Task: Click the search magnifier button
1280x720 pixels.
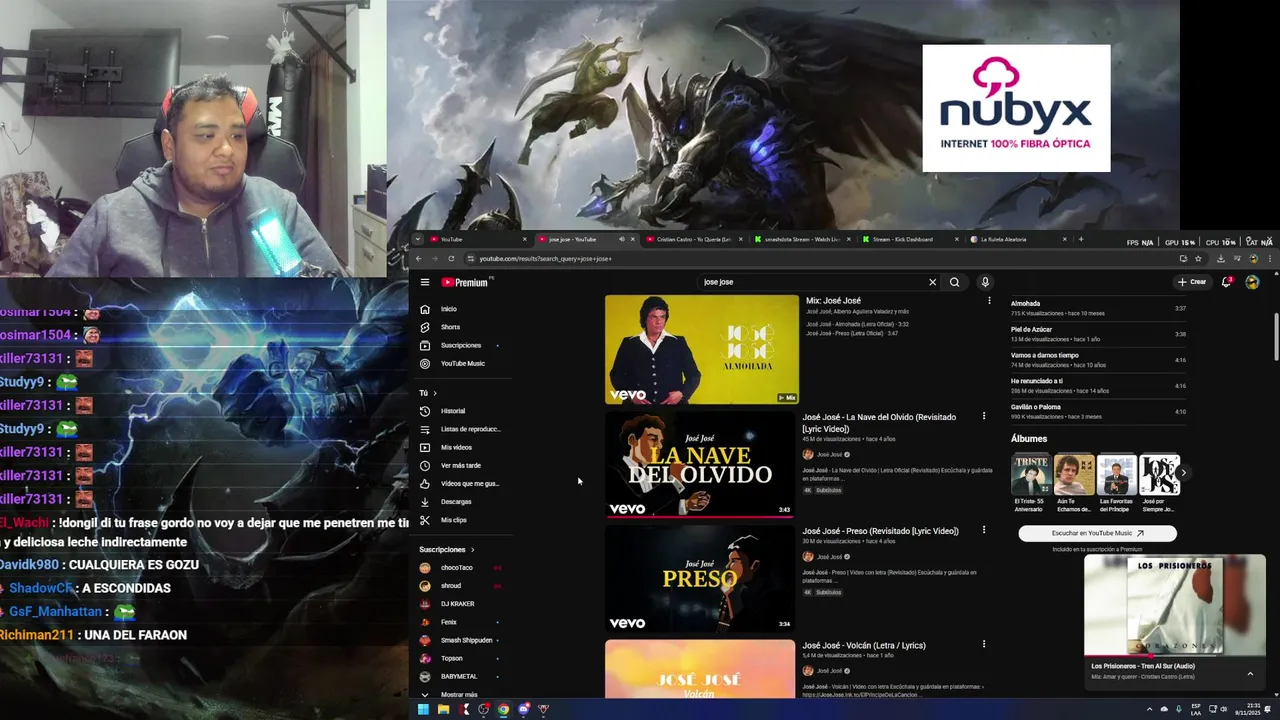Action: pos(954,282)
